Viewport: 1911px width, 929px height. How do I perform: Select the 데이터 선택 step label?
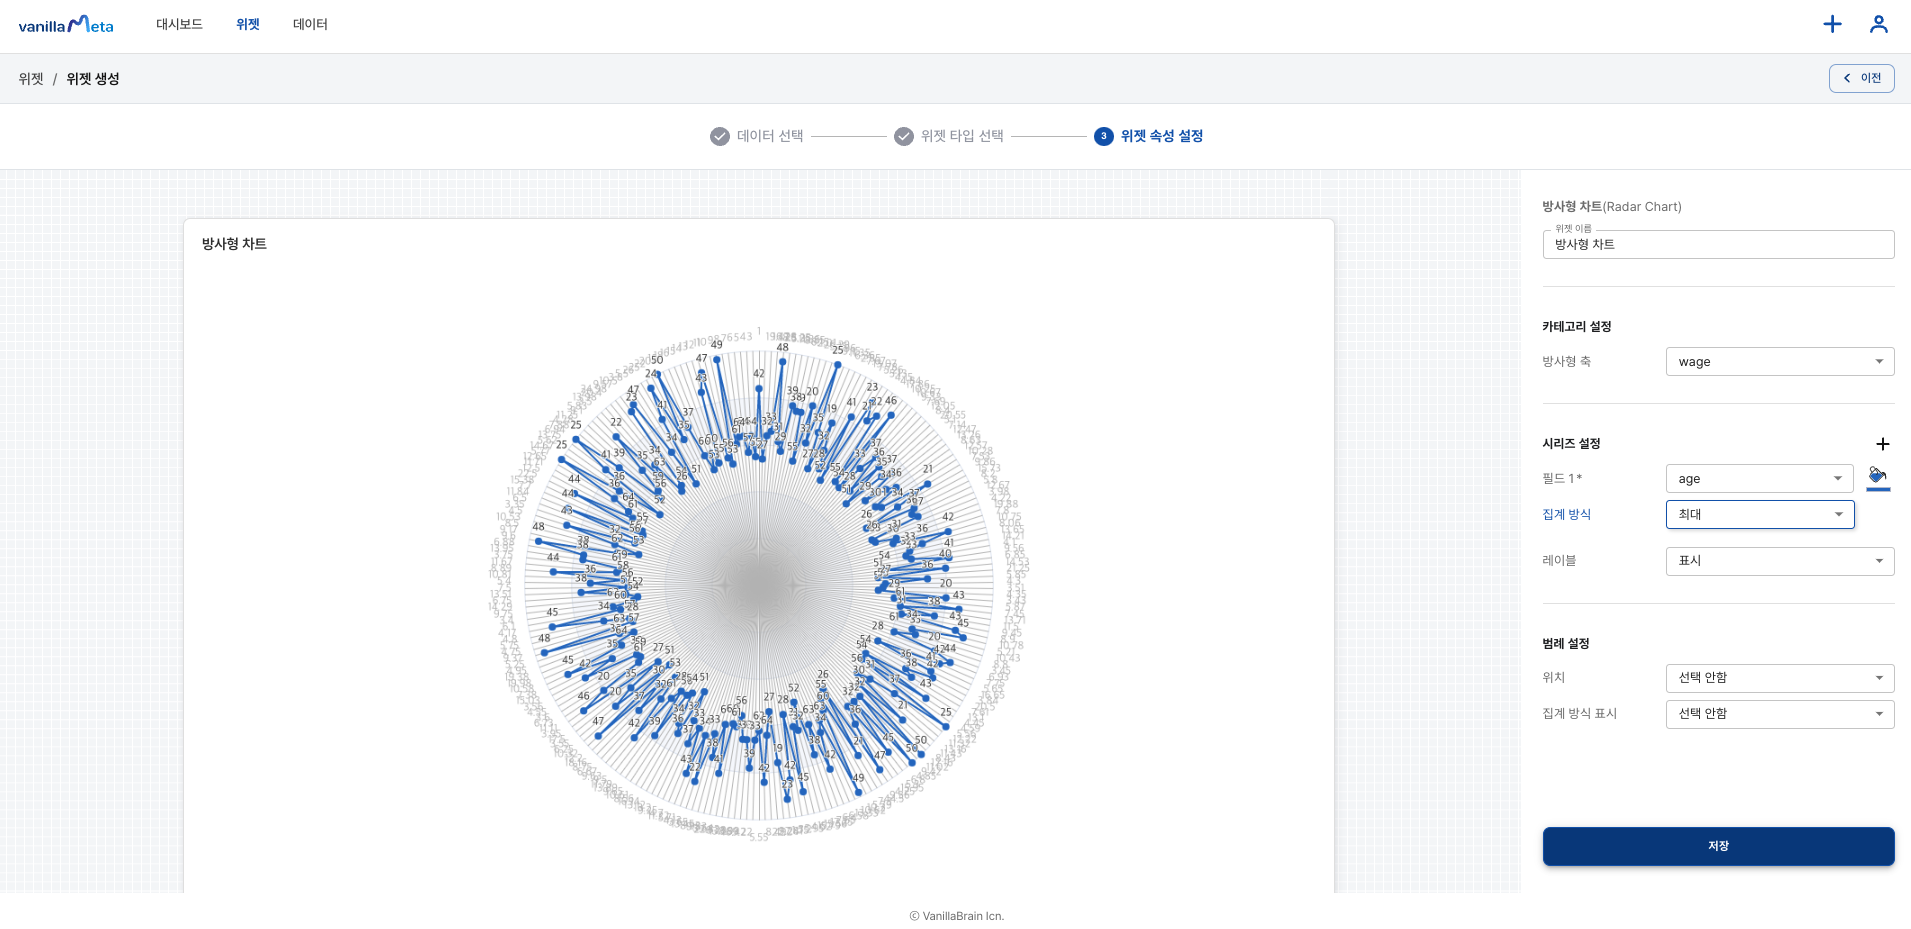pos(770,136)
